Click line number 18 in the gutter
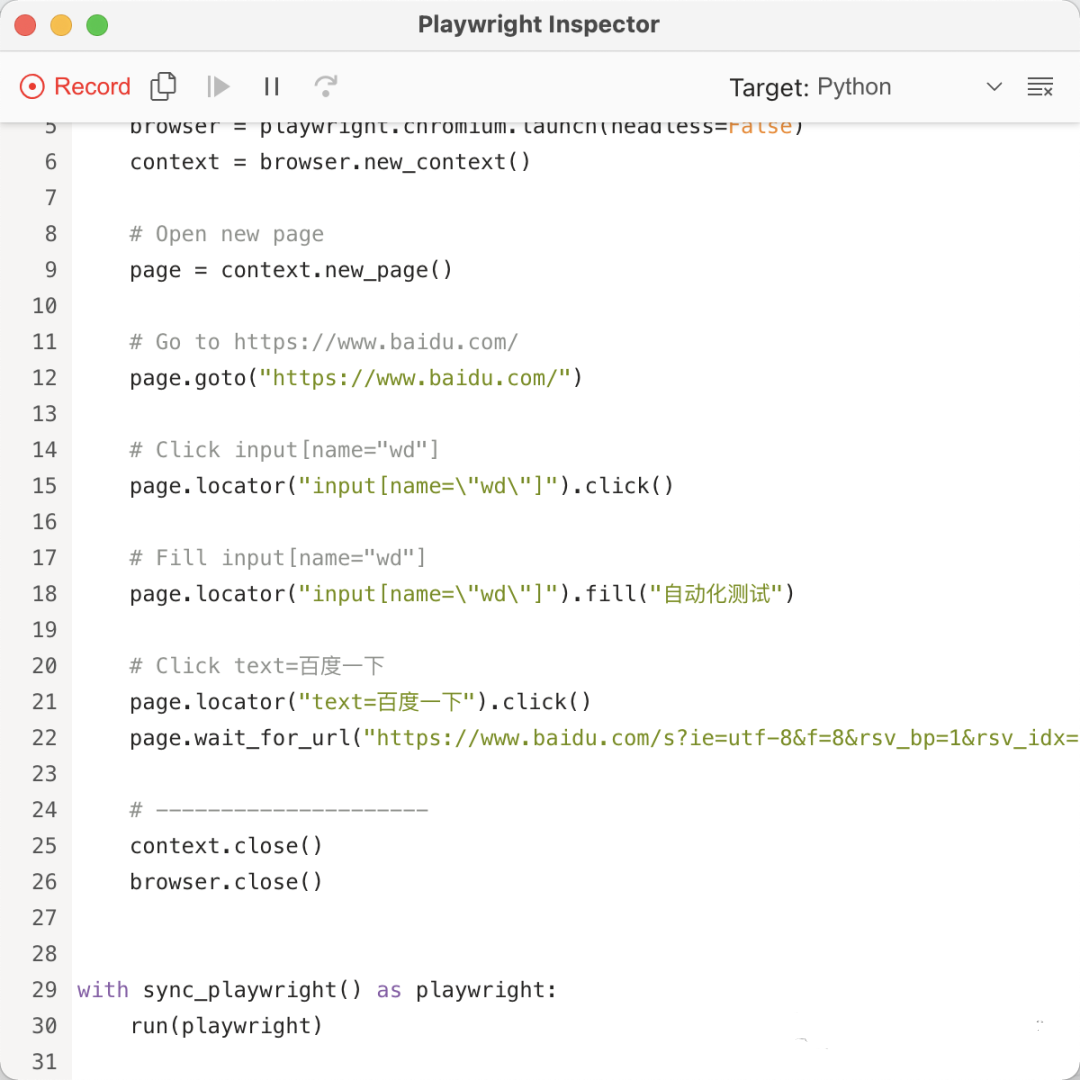 45,594
